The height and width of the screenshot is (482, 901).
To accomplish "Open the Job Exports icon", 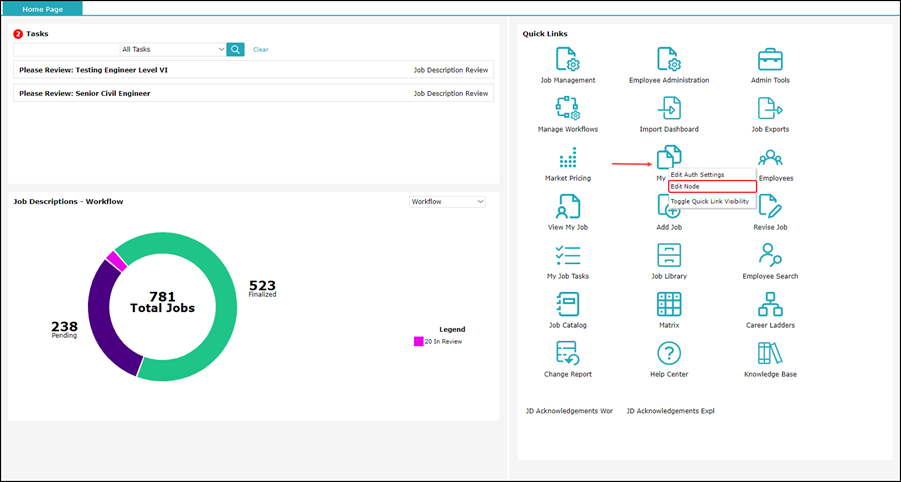I will pos(769,108).
